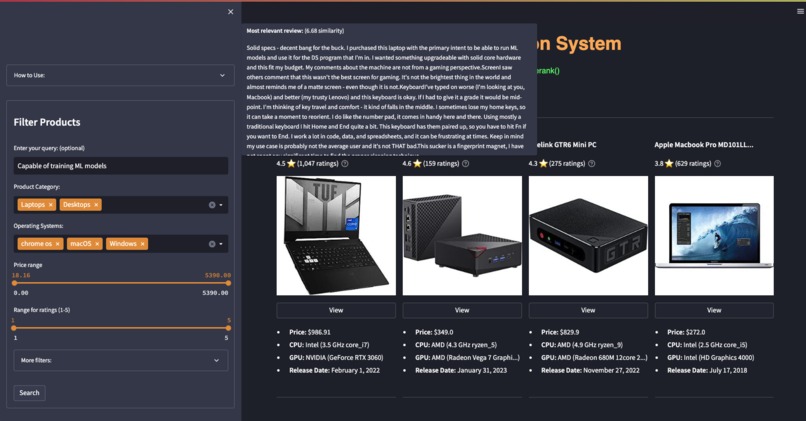Click View under the Apple Macbook Pro
Image resolution: width=806 pixels, height=421 pixels.
coord(714,310)
